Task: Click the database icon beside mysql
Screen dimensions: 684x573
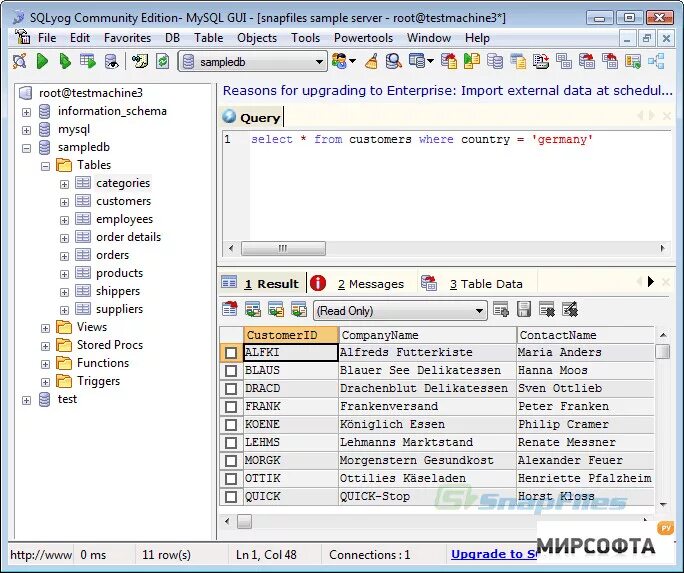Action: pos(44,129)
